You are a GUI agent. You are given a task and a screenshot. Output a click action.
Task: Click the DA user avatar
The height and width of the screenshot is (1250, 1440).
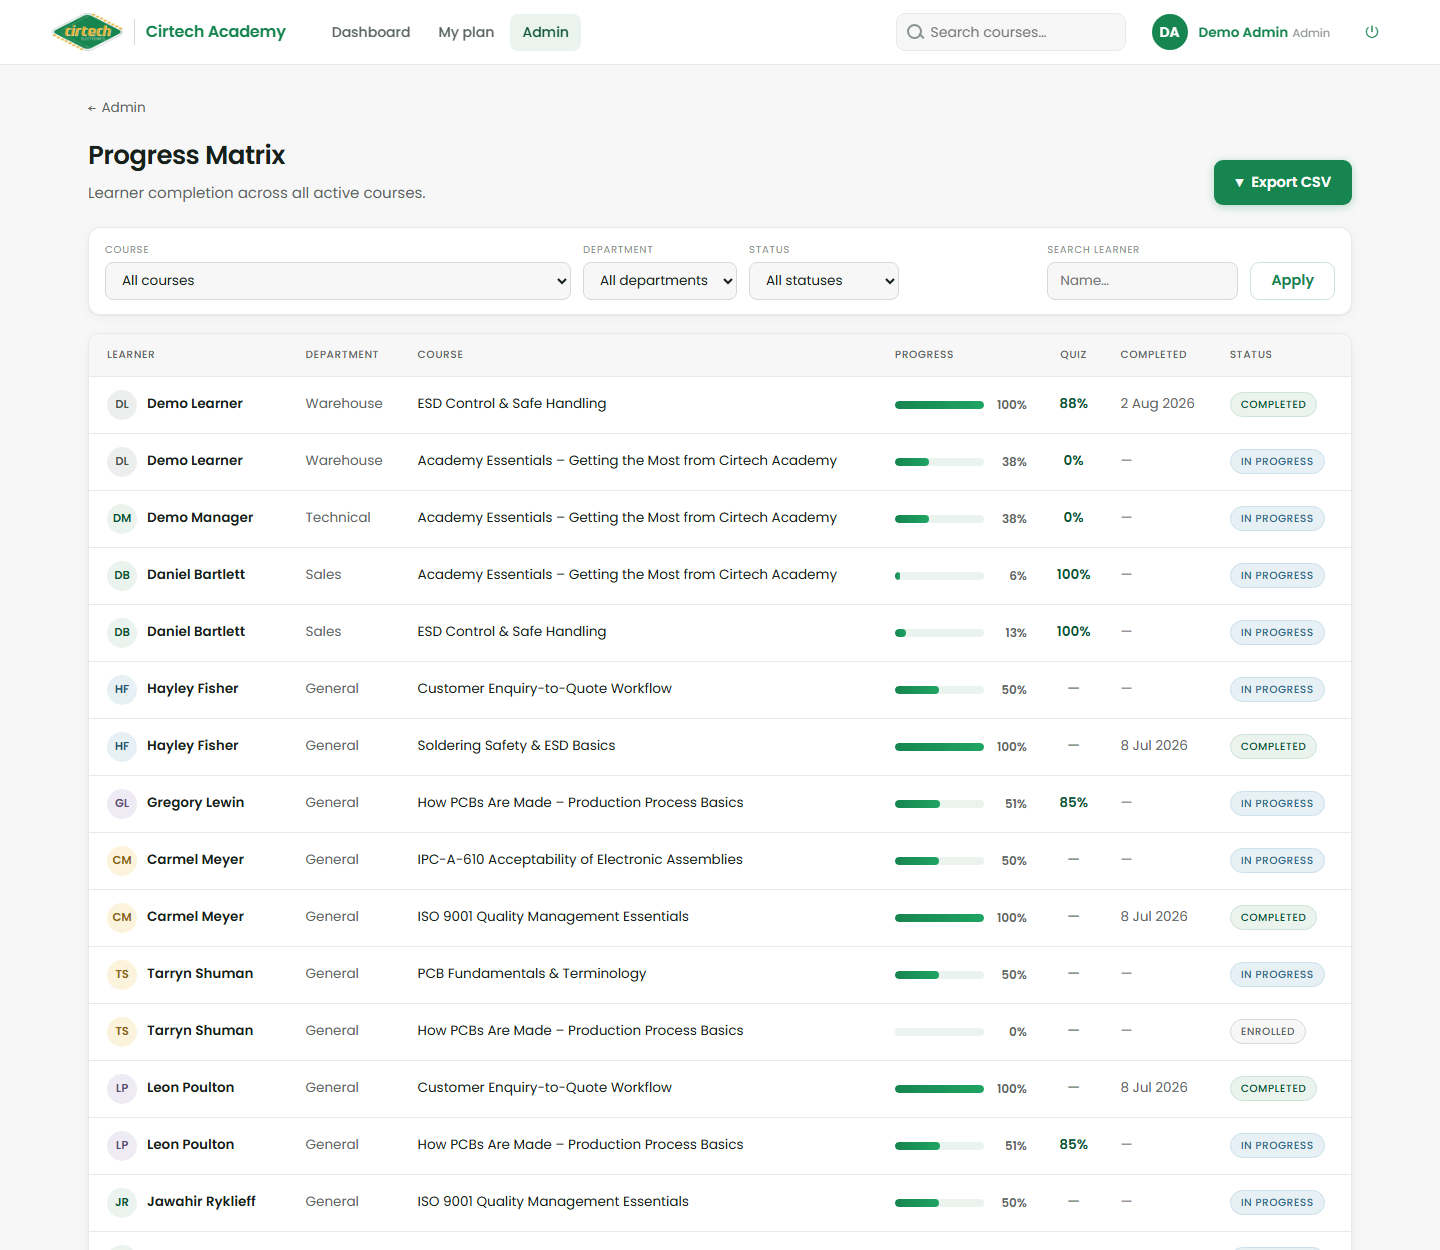pos(1169,32)
